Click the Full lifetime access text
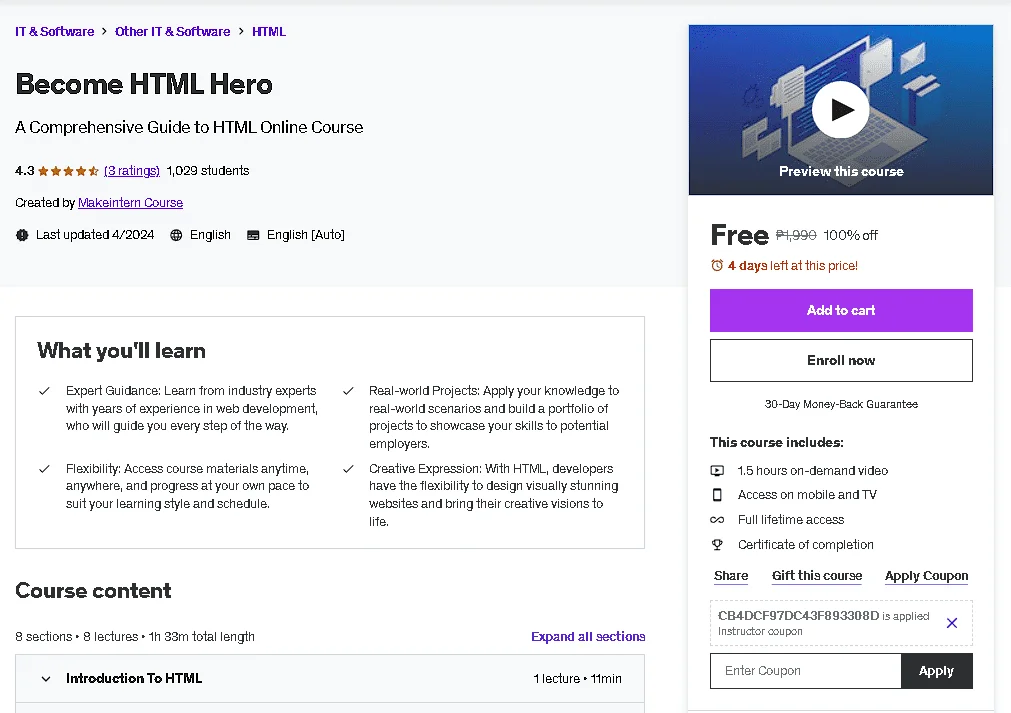The image size is (1011, 713). (x=790, y=520)
